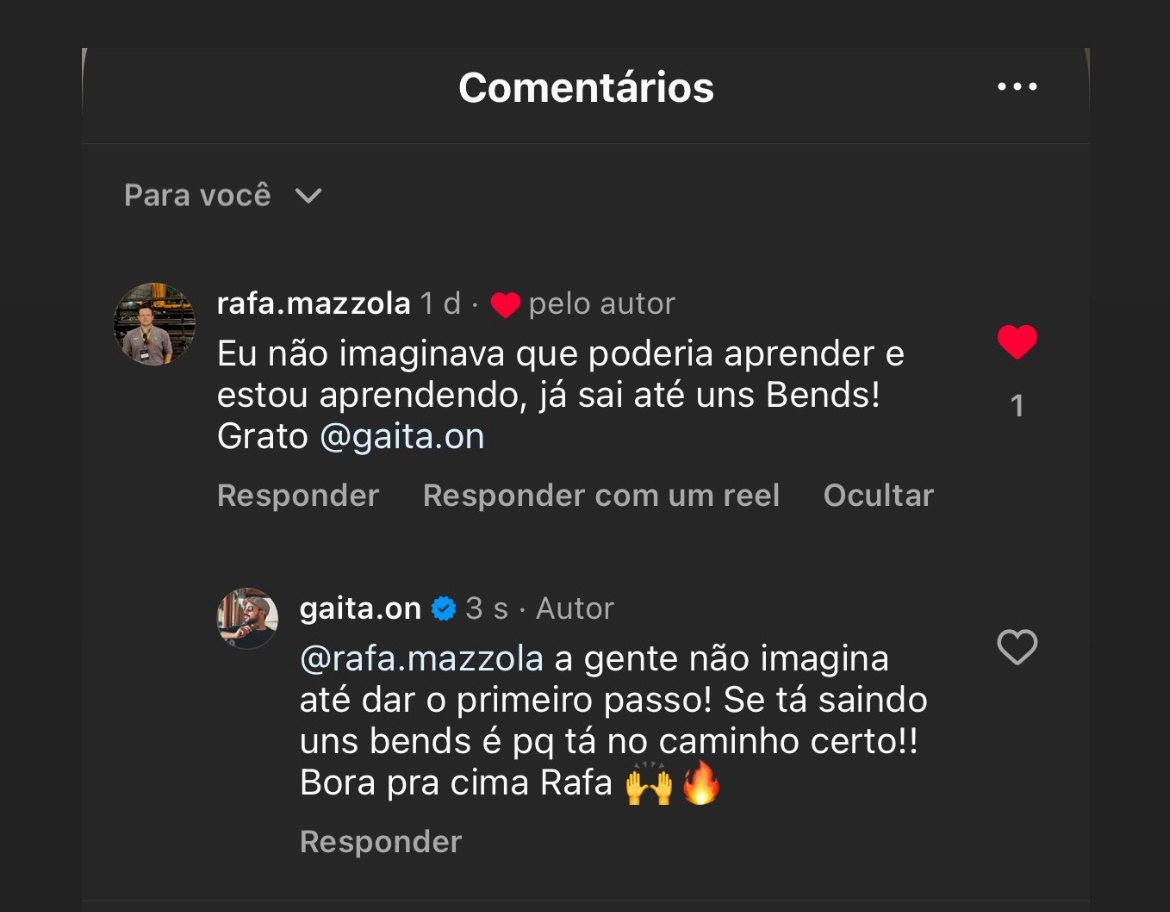Click the blue verified badge icon
This screenshot has width=1170, height=912.
coord(444,609)
